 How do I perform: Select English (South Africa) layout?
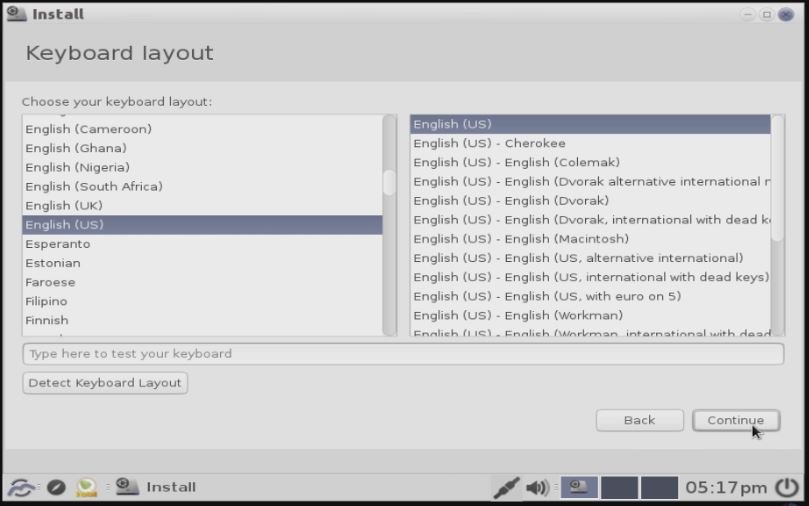tap(202, 186)
